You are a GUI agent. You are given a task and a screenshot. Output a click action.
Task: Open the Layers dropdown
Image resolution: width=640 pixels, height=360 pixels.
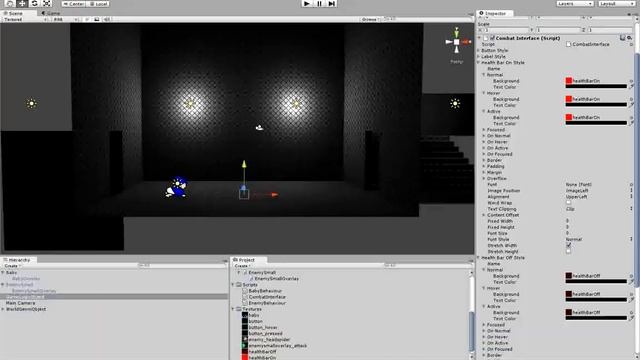click(575, 3)
